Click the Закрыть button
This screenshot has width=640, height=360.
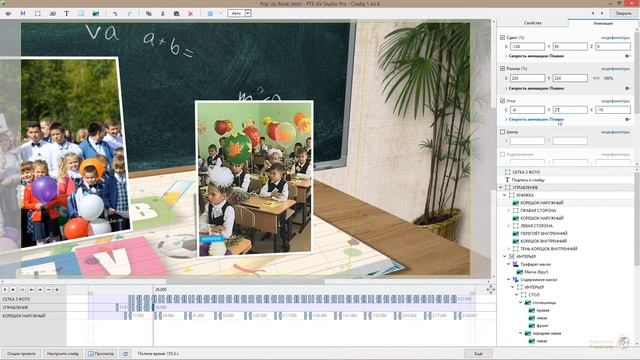pos(623,13)
